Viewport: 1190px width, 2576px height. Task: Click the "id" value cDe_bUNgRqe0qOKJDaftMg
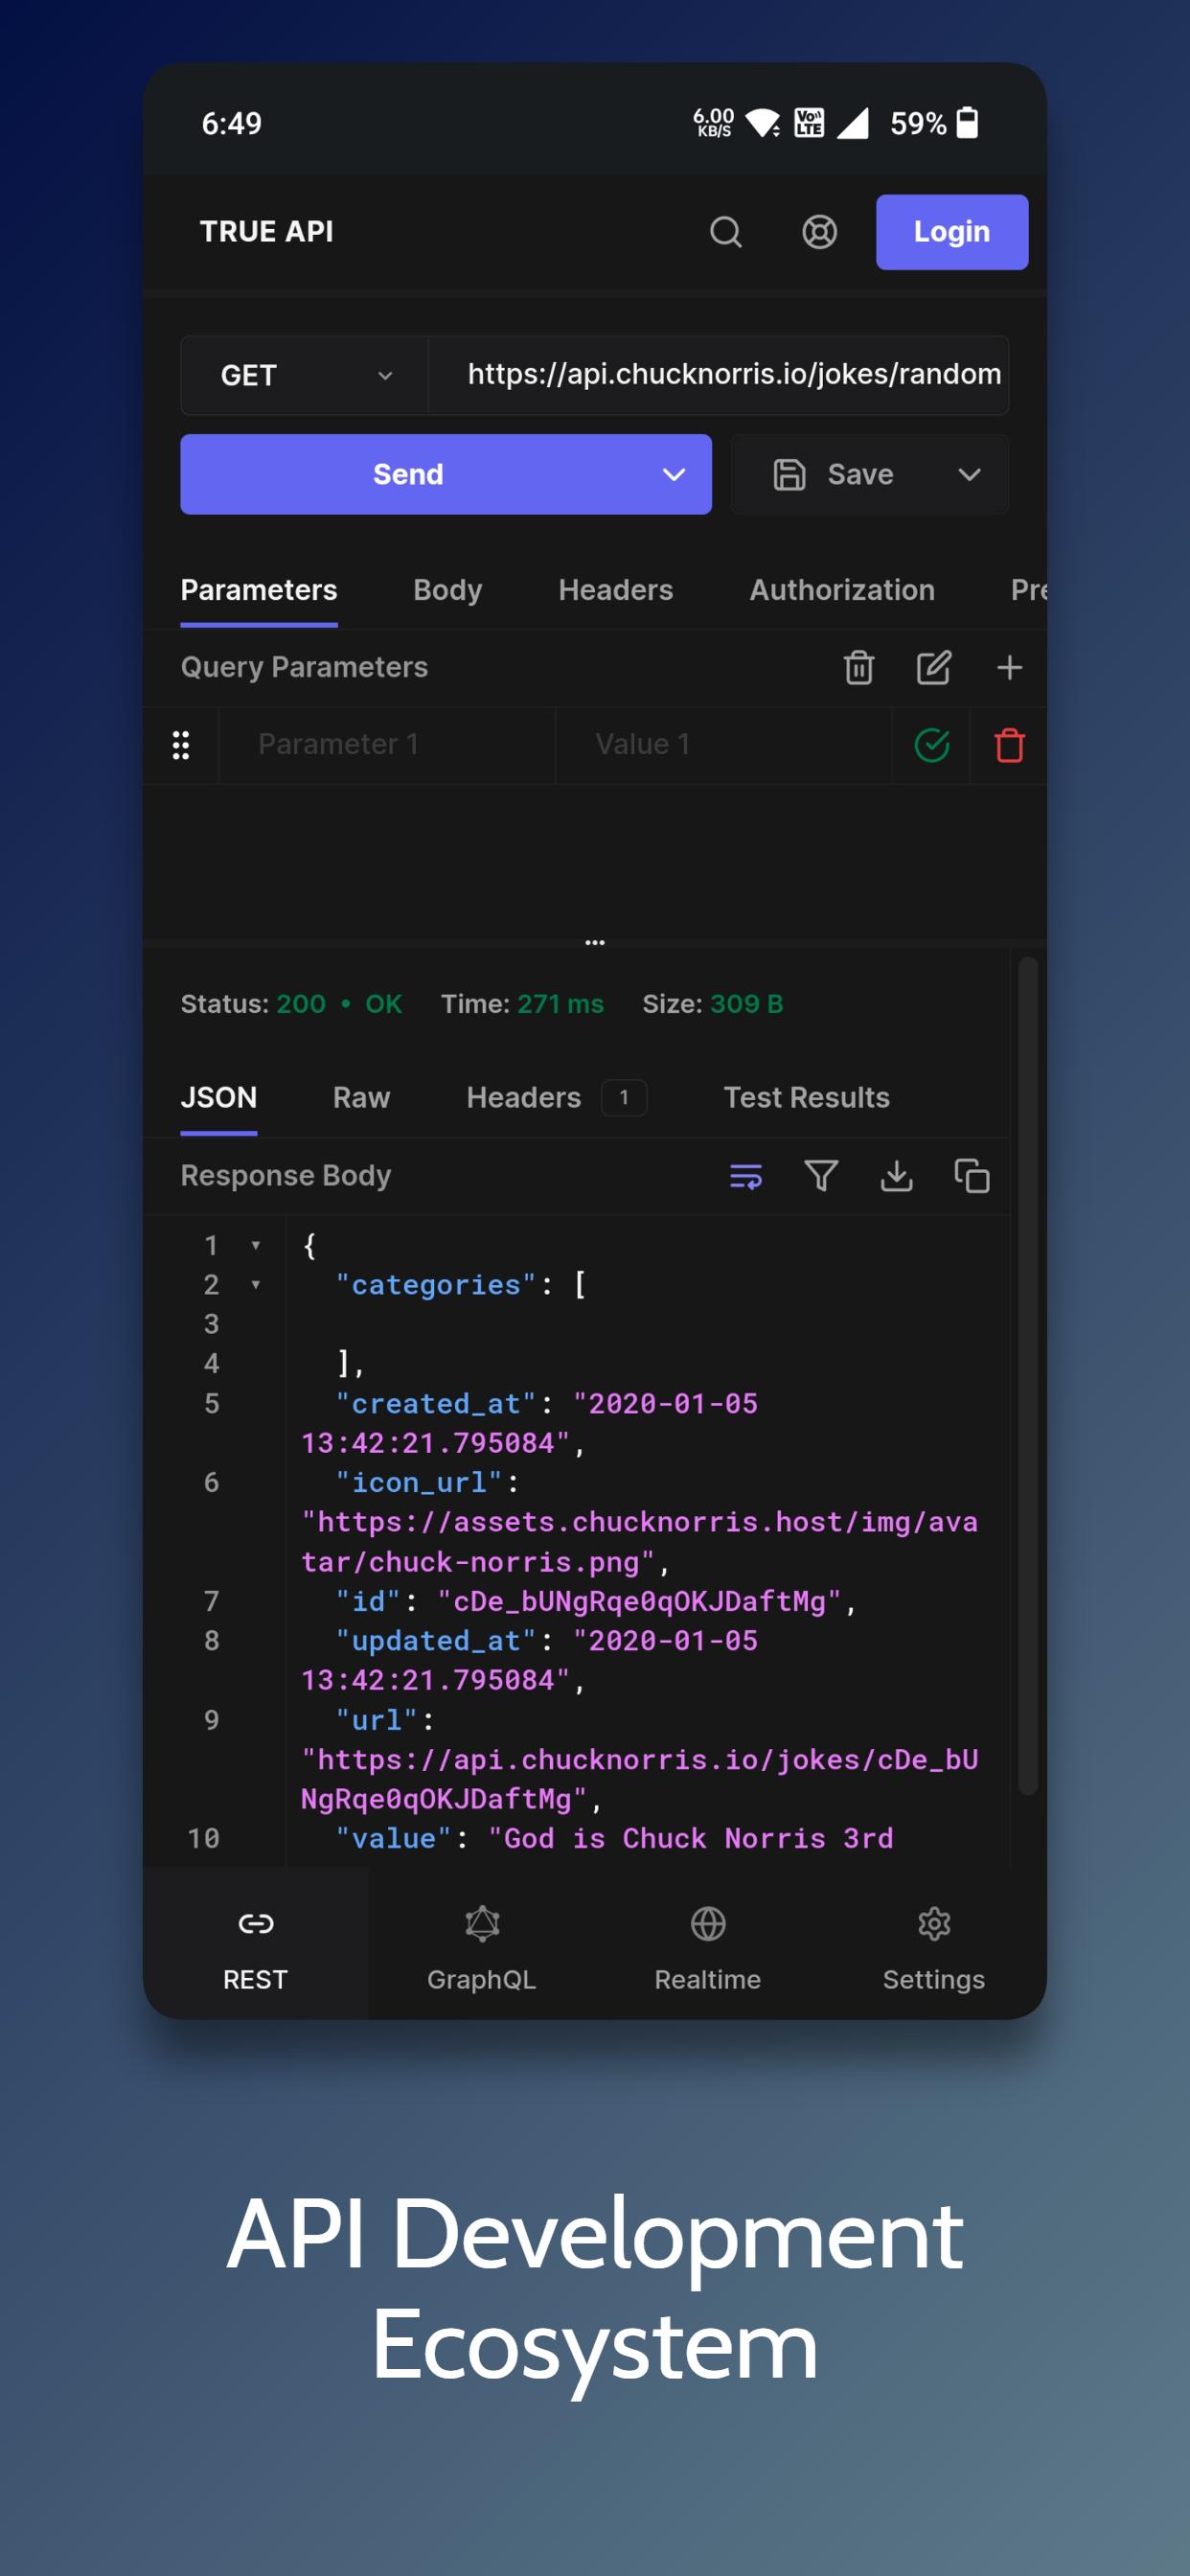pos(639,1602)
